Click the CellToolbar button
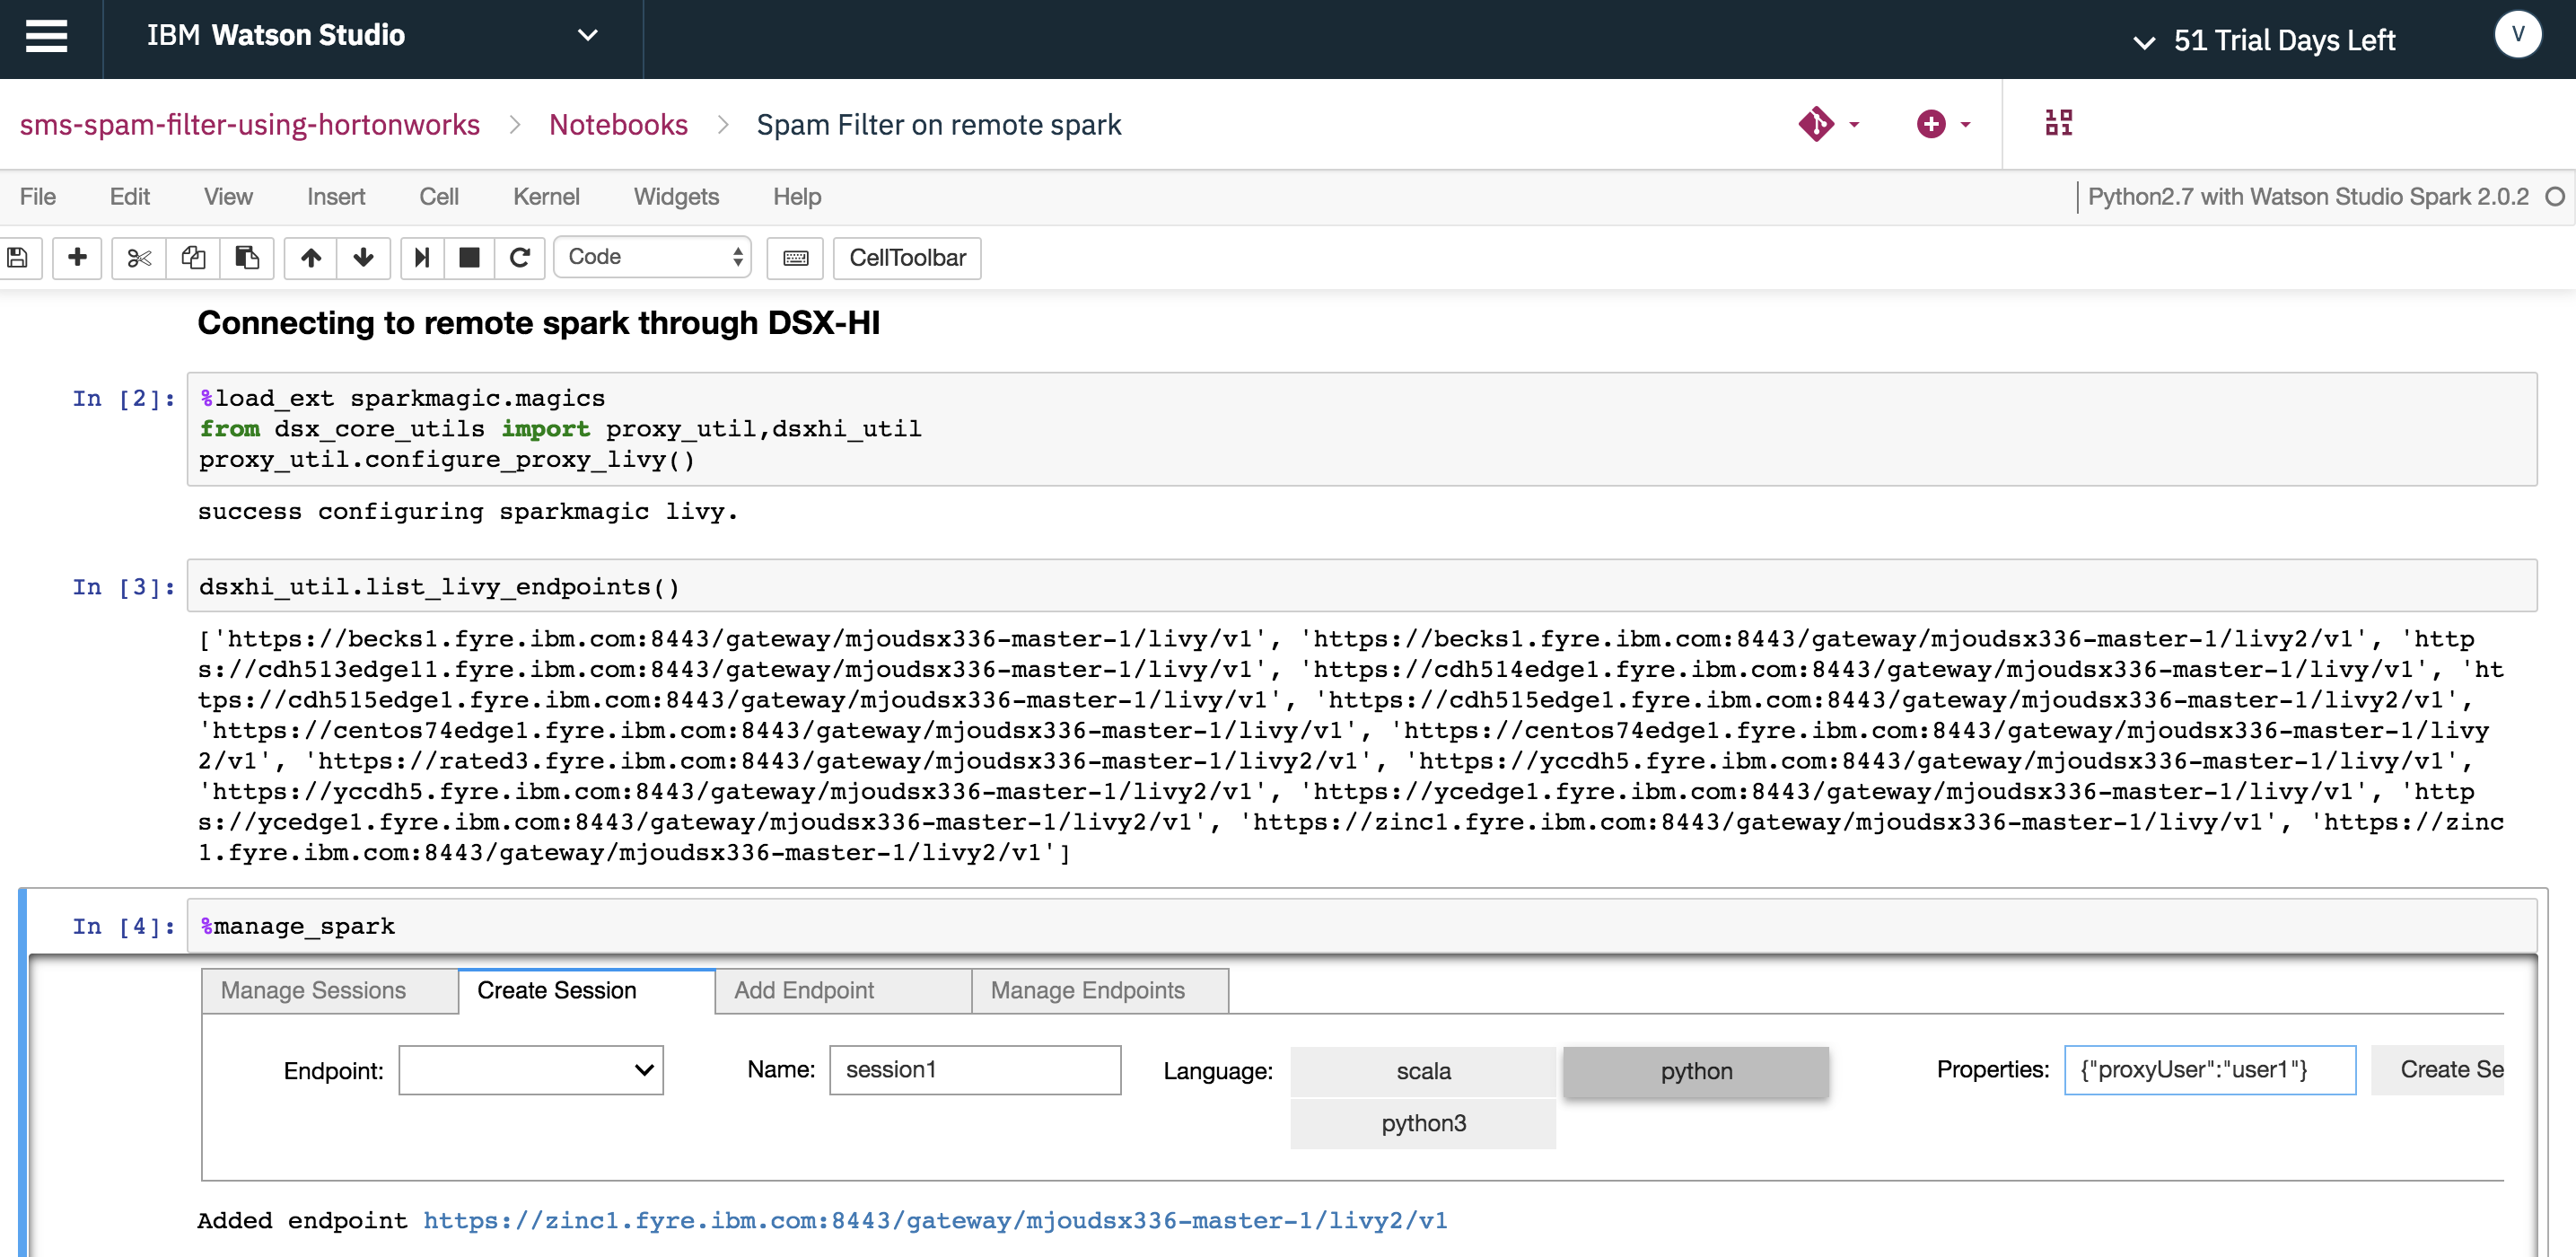The height and width of the screenshot is (1257, 2576). (x=907, y=258)
